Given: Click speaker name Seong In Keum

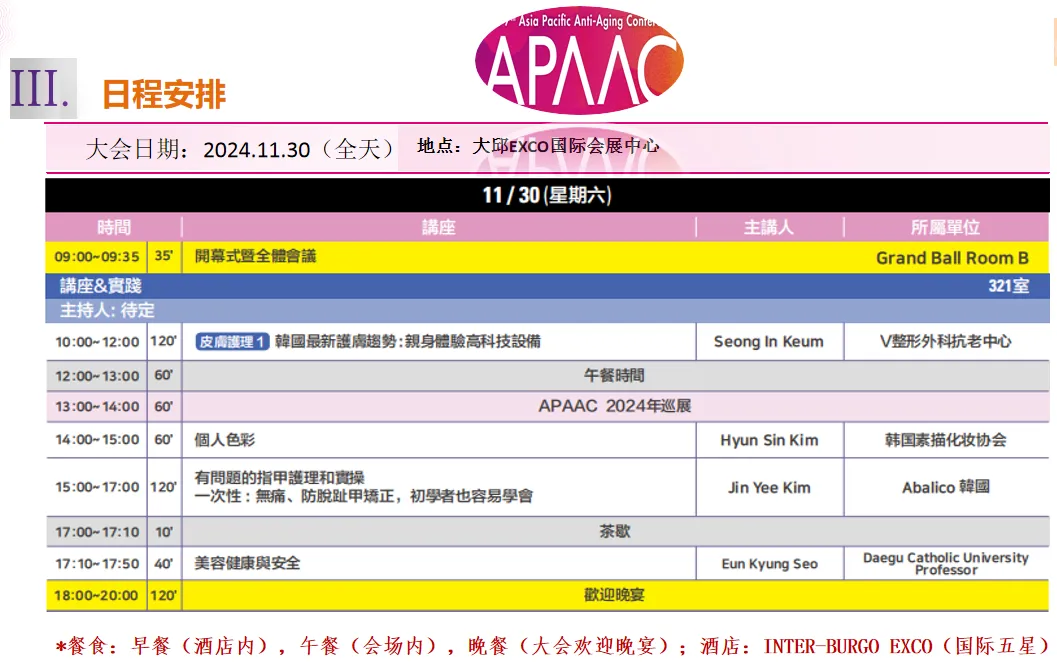Looking at the screenshot, I should coord(768,342).
